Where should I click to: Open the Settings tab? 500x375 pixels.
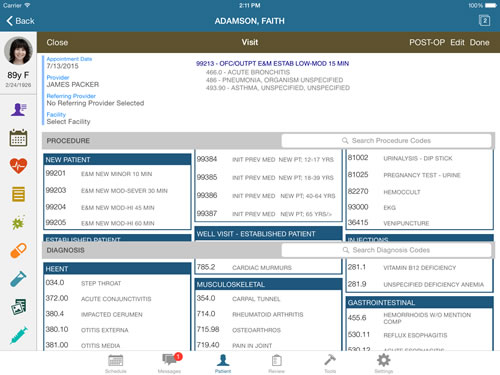384,363
